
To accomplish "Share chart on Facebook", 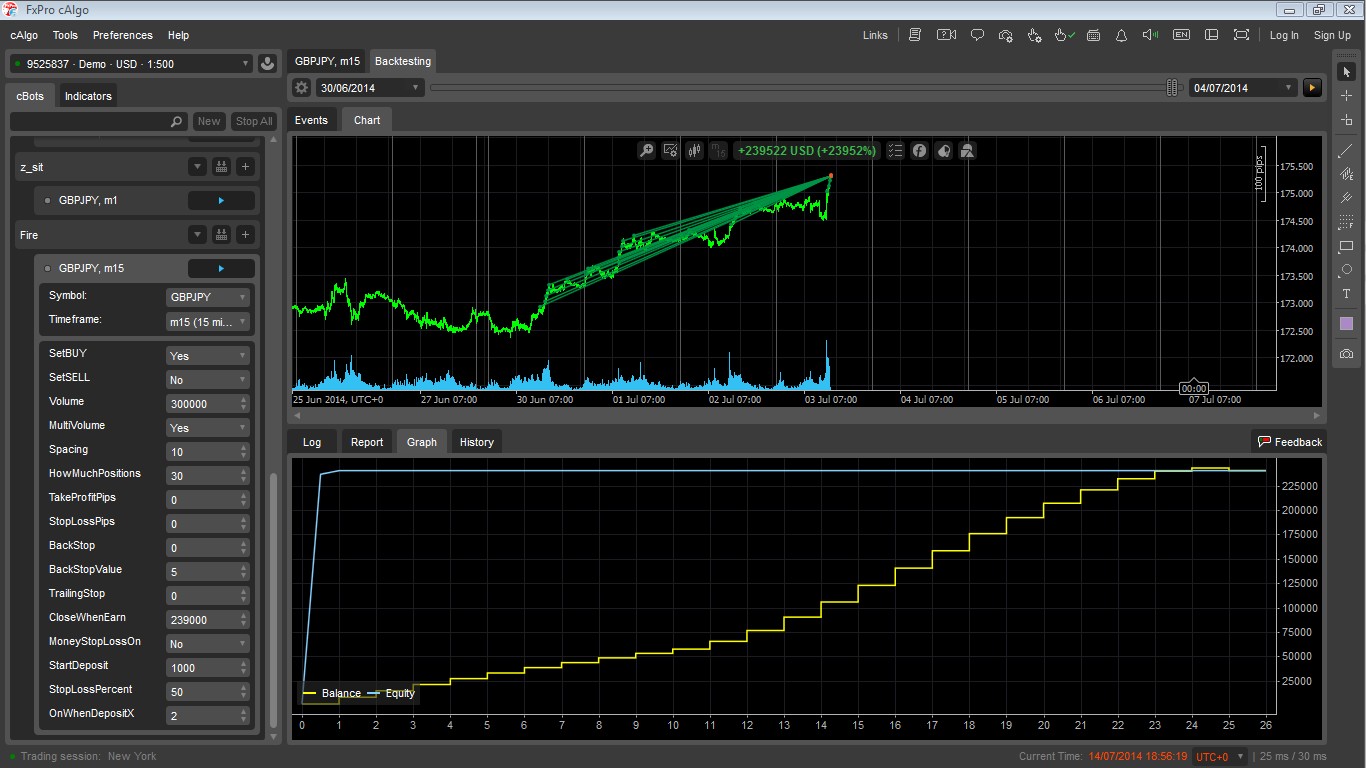I will (919, 151).
